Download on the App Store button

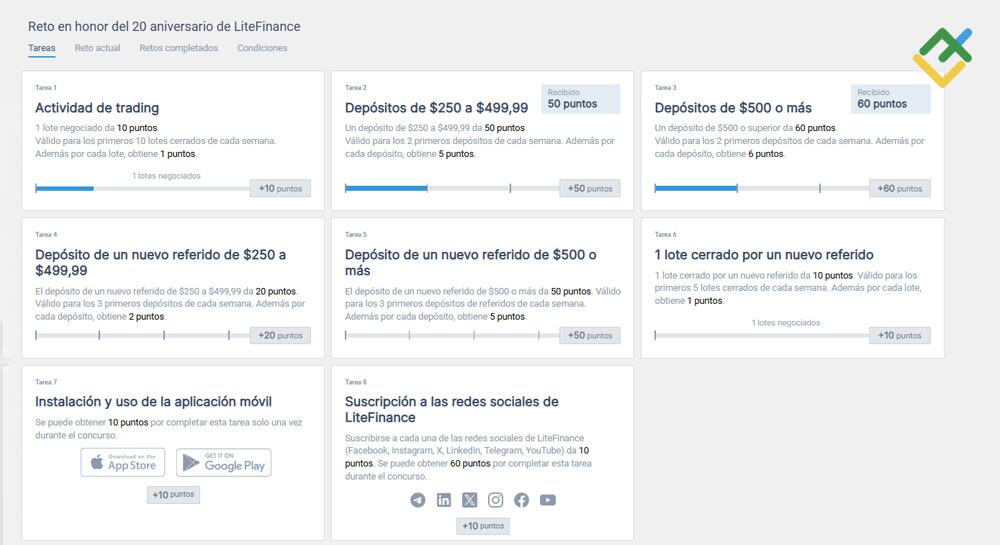click(x=122, y=462)
